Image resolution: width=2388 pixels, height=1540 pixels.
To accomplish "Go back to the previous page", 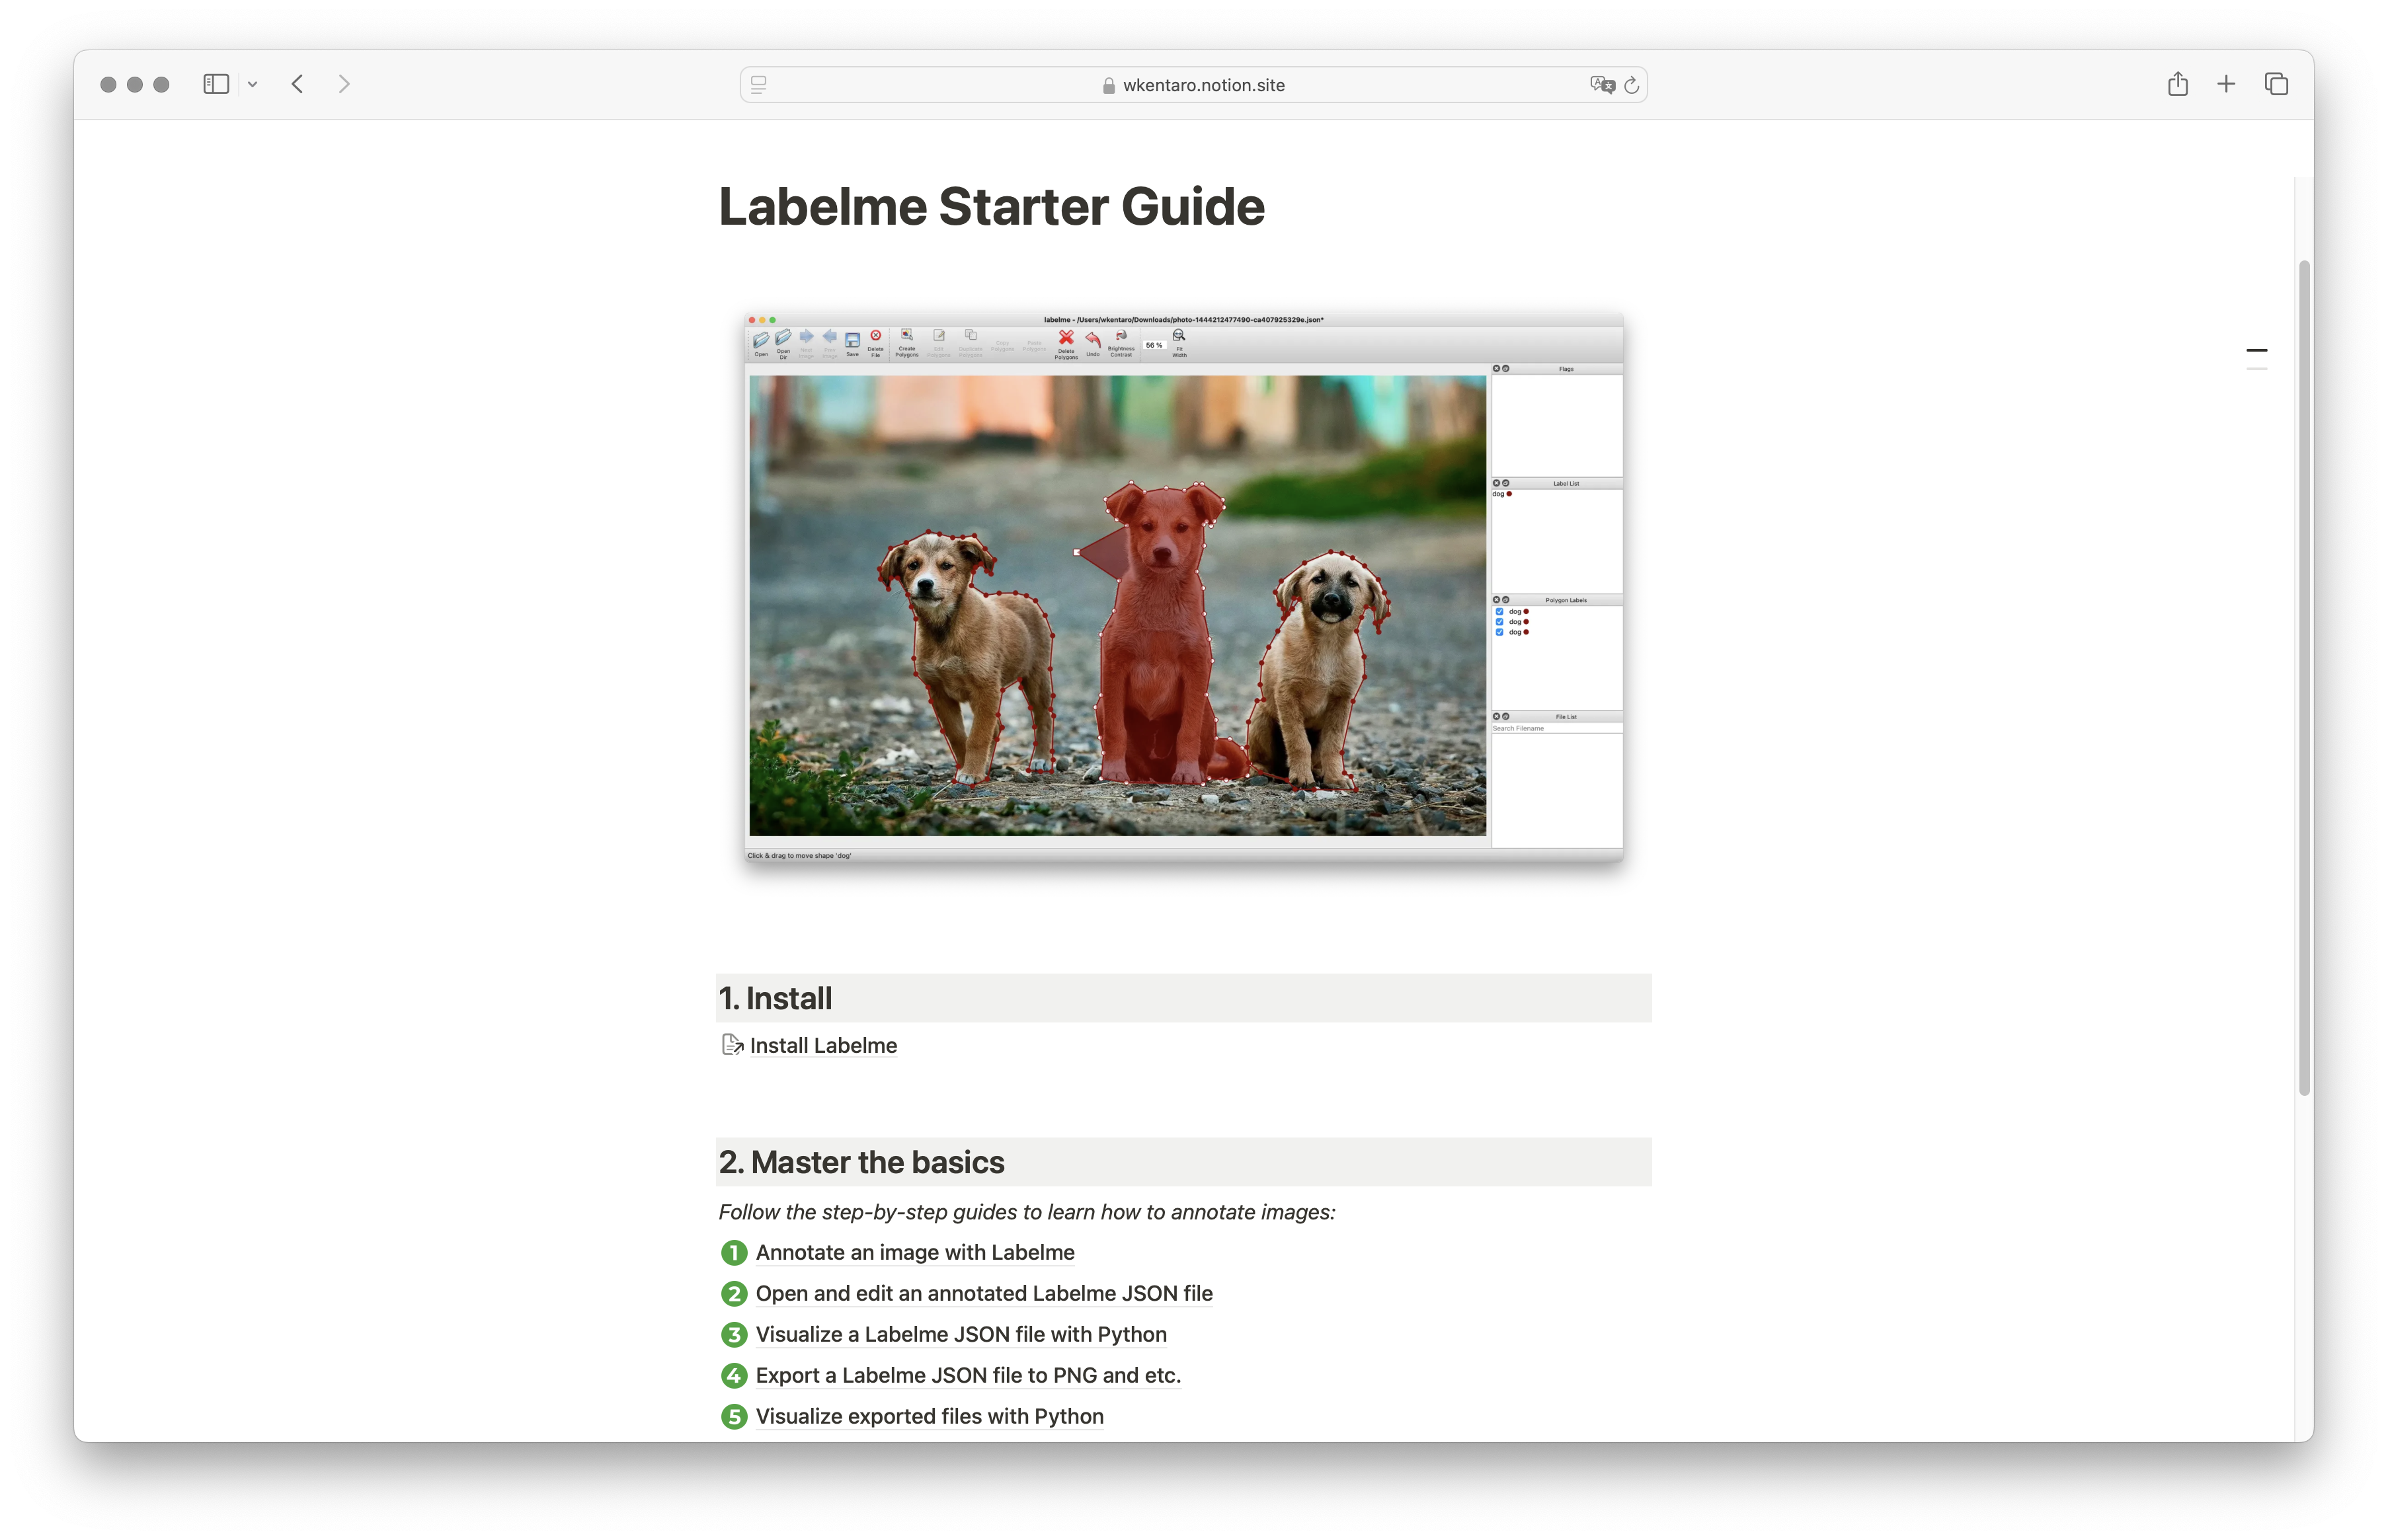I will tap(297, 84).
